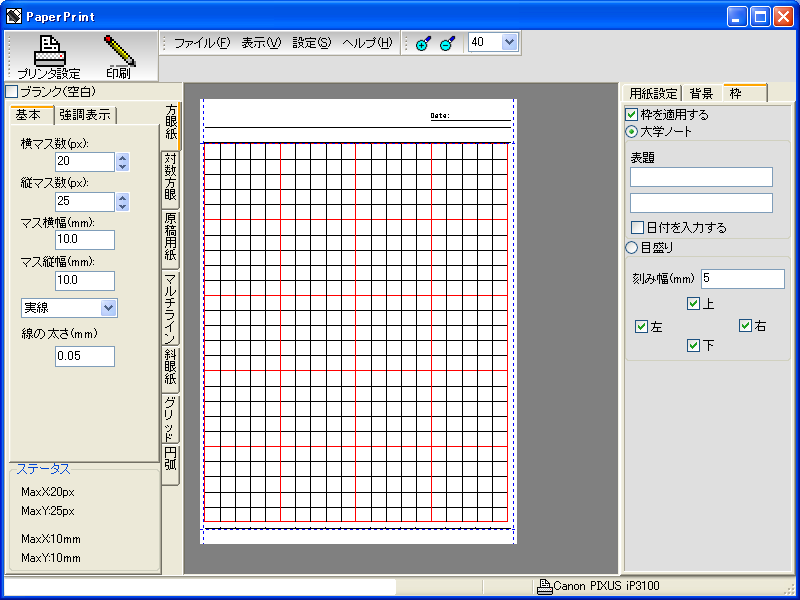
Task: Click the Canon PIXUS printer status icon
Action: tap(545, 586)
